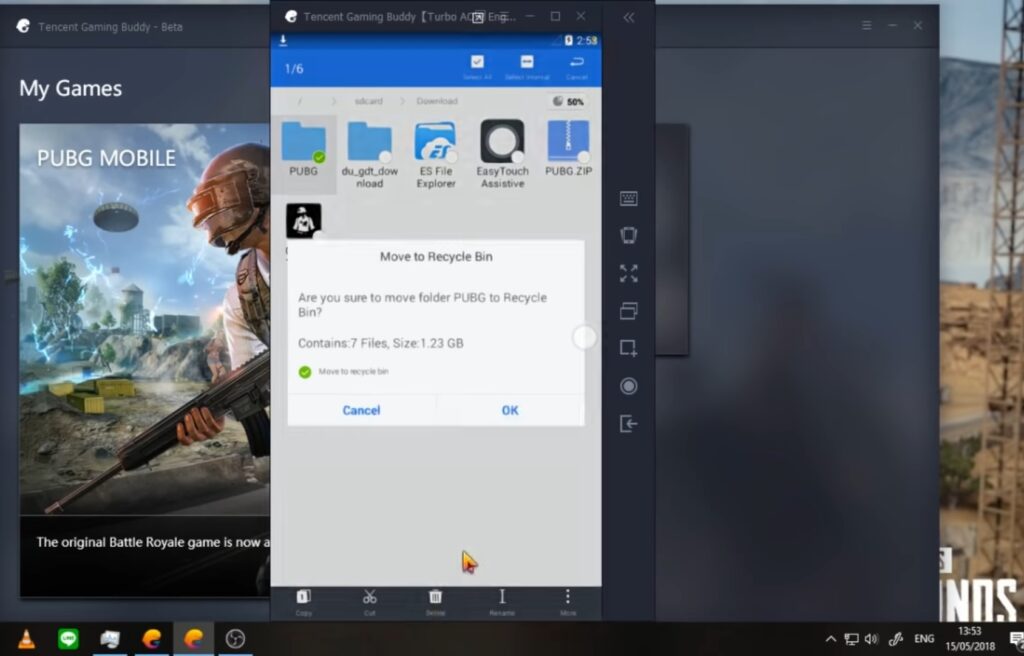Collapse the emulator sidebar with double chevron

pos(629,18)
